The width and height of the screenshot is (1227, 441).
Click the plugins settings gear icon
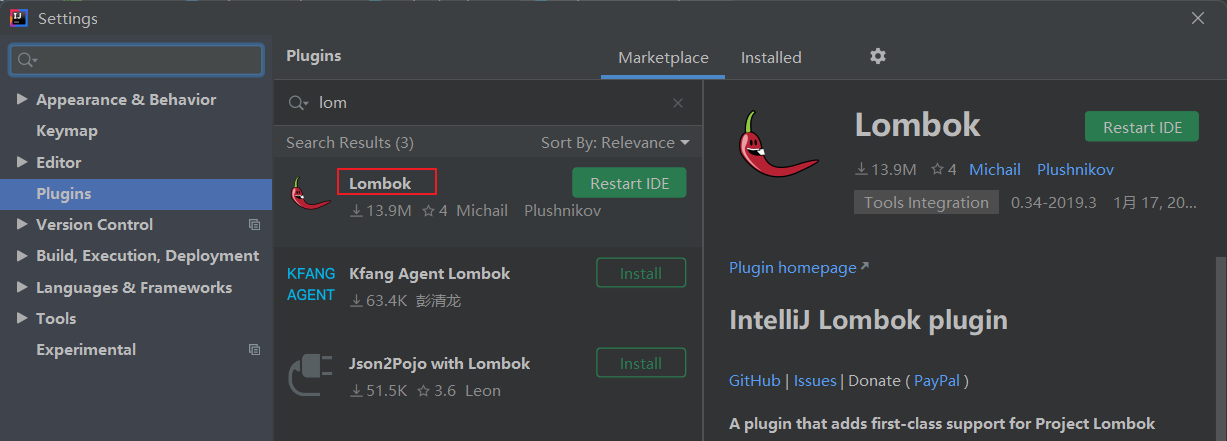pyautogui.click(x=878, y=56)
